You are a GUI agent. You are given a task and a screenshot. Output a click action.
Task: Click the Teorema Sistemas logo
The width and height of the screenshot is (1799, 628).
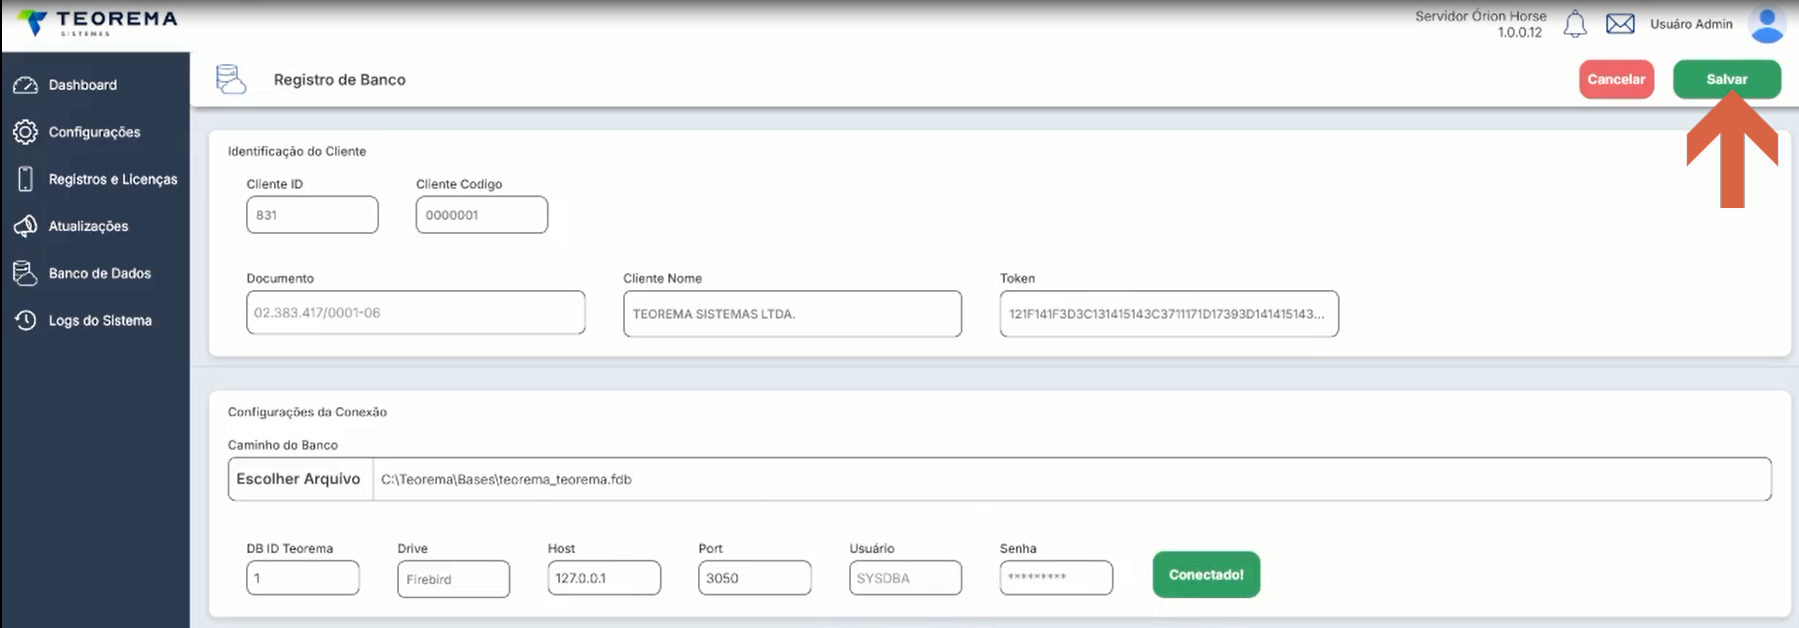97,23
